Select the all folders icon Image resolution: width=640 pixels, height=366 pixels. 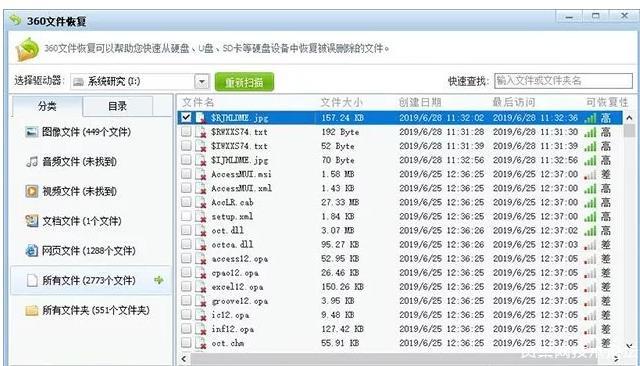[x=31, y=311]
